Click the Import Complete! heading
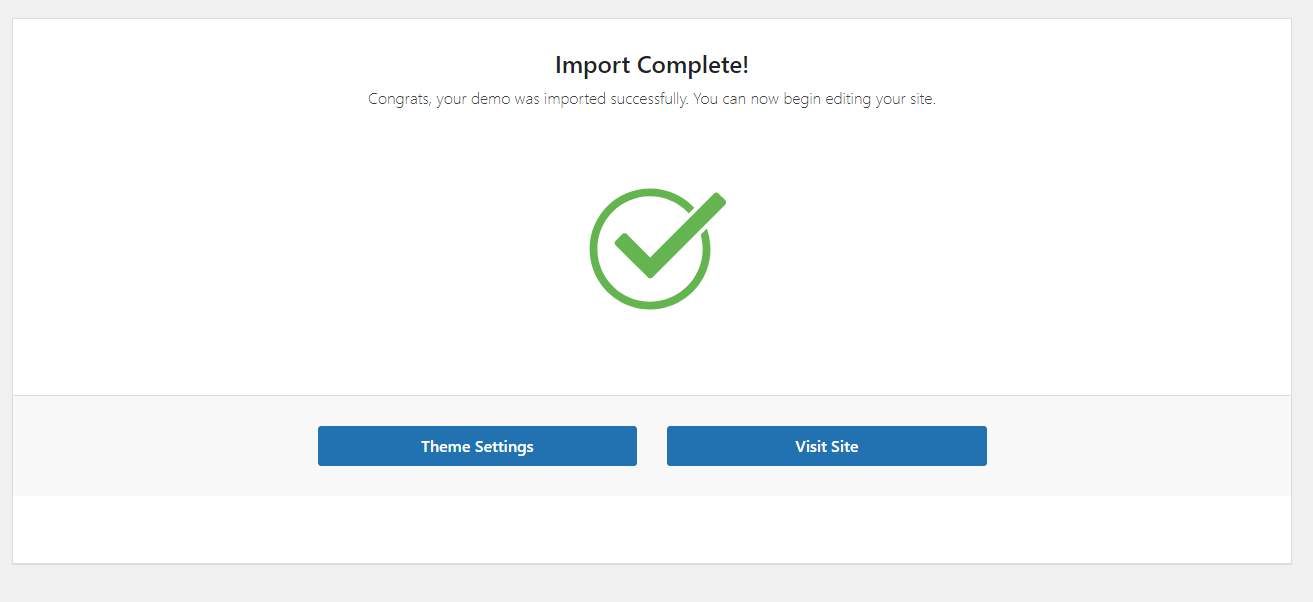The width and height of the screenshot is (1313, 602). click(x=651, y=66)
